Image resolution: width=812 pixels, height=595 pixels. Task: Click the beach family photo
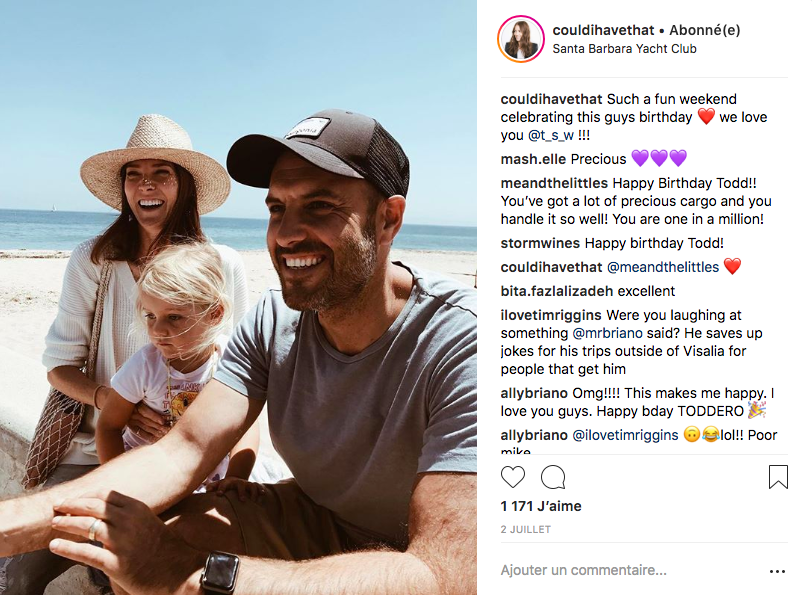[238, 297]
